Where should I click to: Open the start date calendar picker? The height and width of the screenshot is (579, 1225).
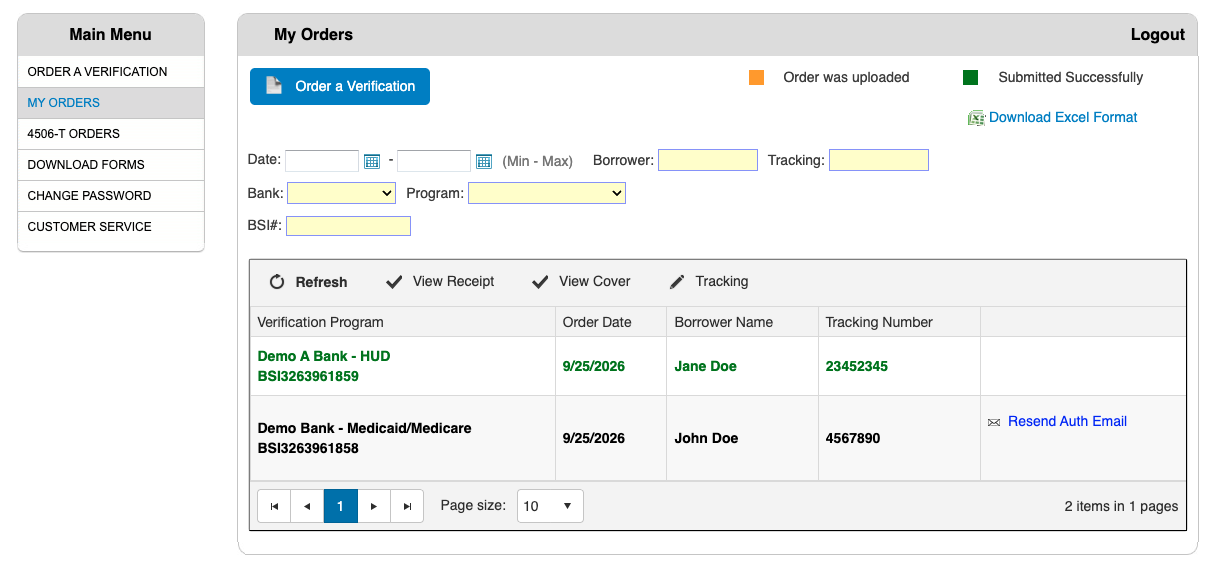(372, 161)
